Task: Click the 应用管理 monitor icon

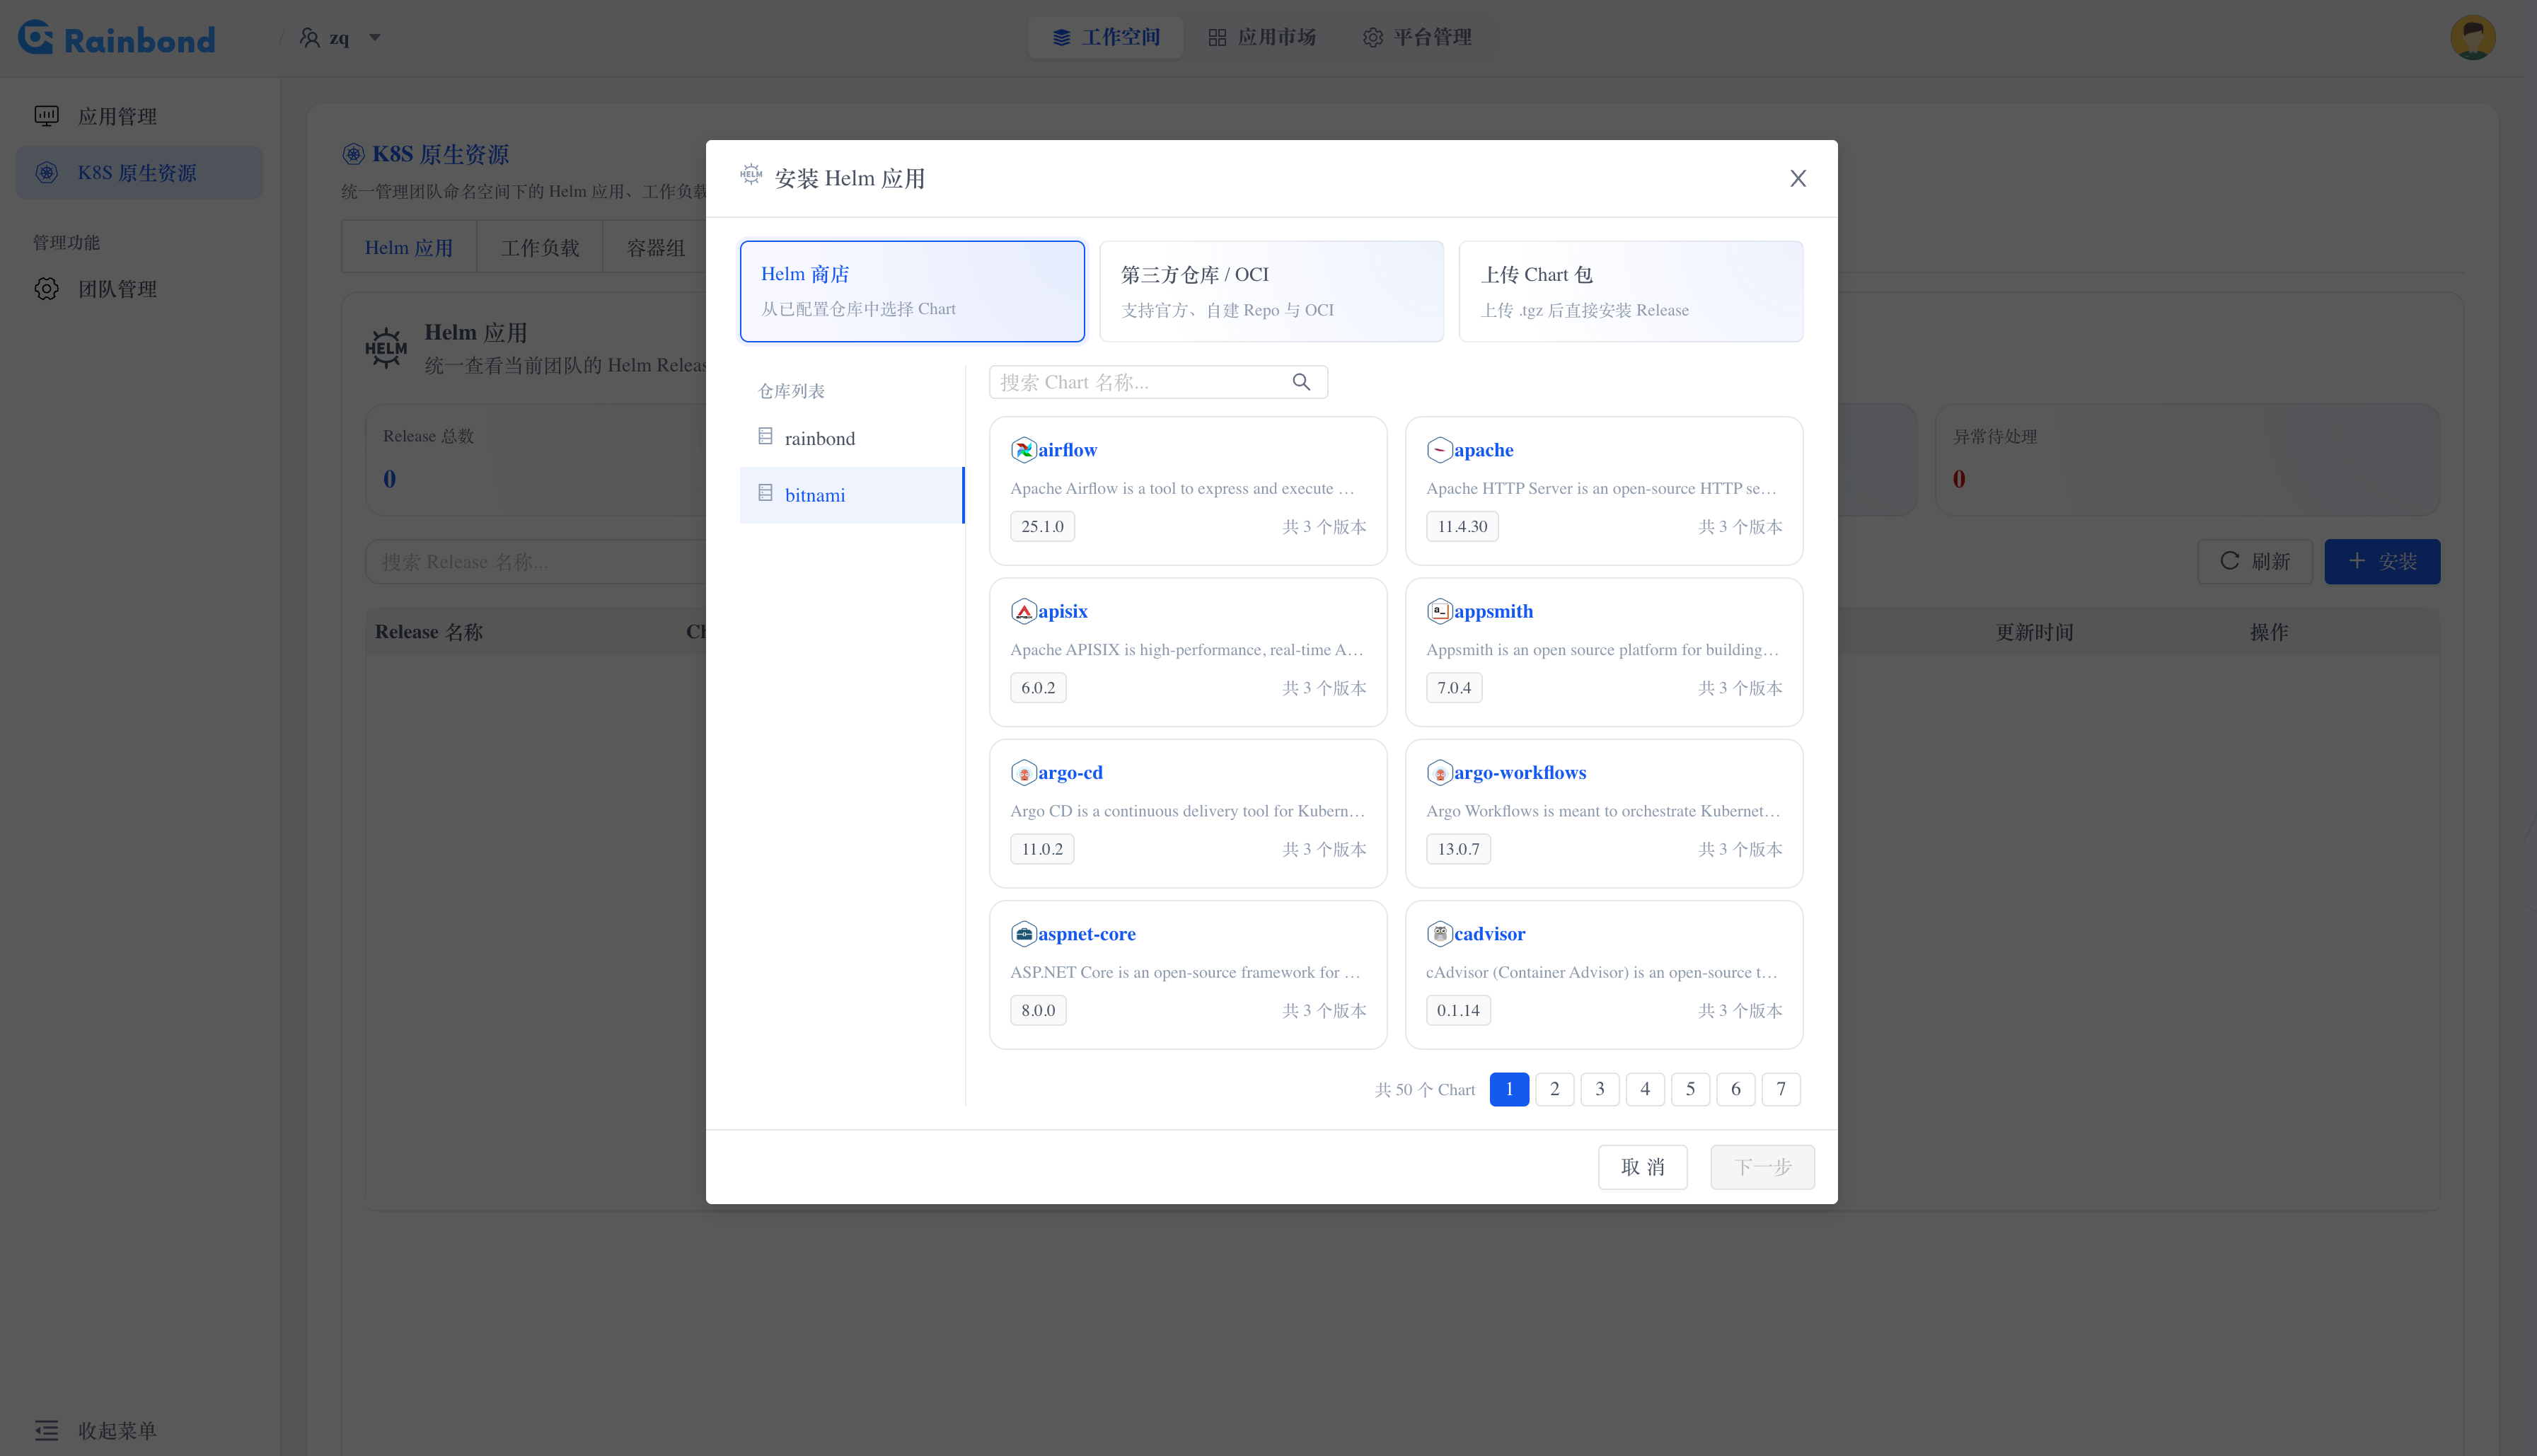Action: [x=47, y=116]
